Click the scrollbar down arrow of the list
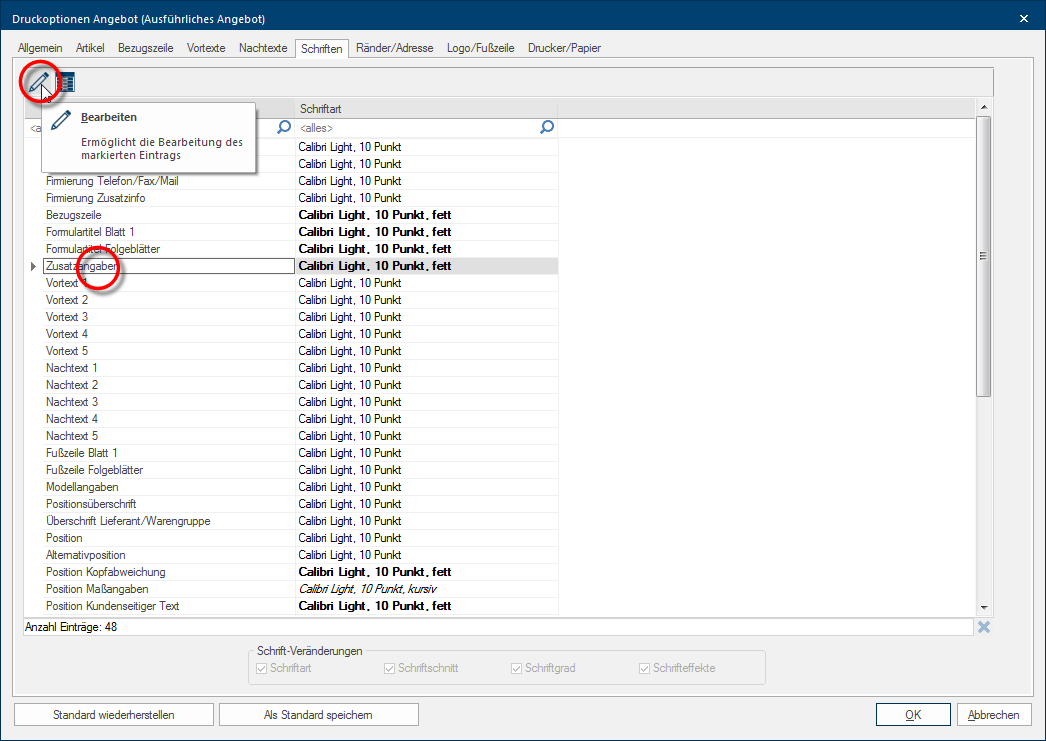 tap(984, 607)
